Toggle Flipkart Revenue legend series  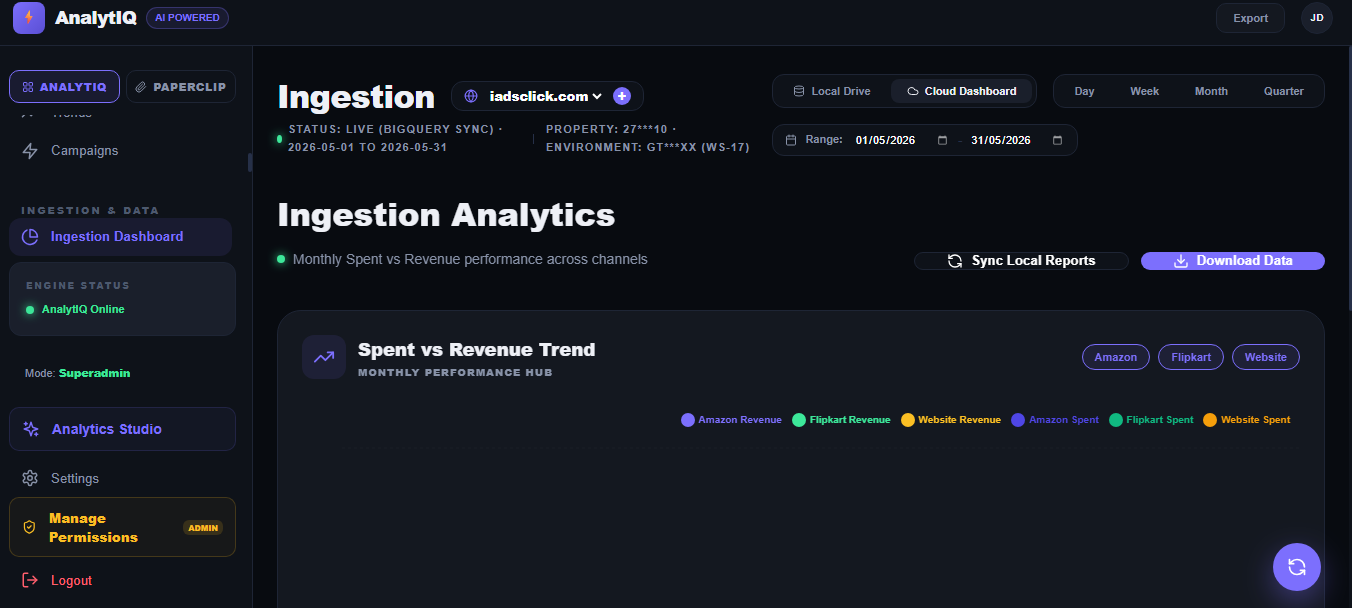(841, 420)
